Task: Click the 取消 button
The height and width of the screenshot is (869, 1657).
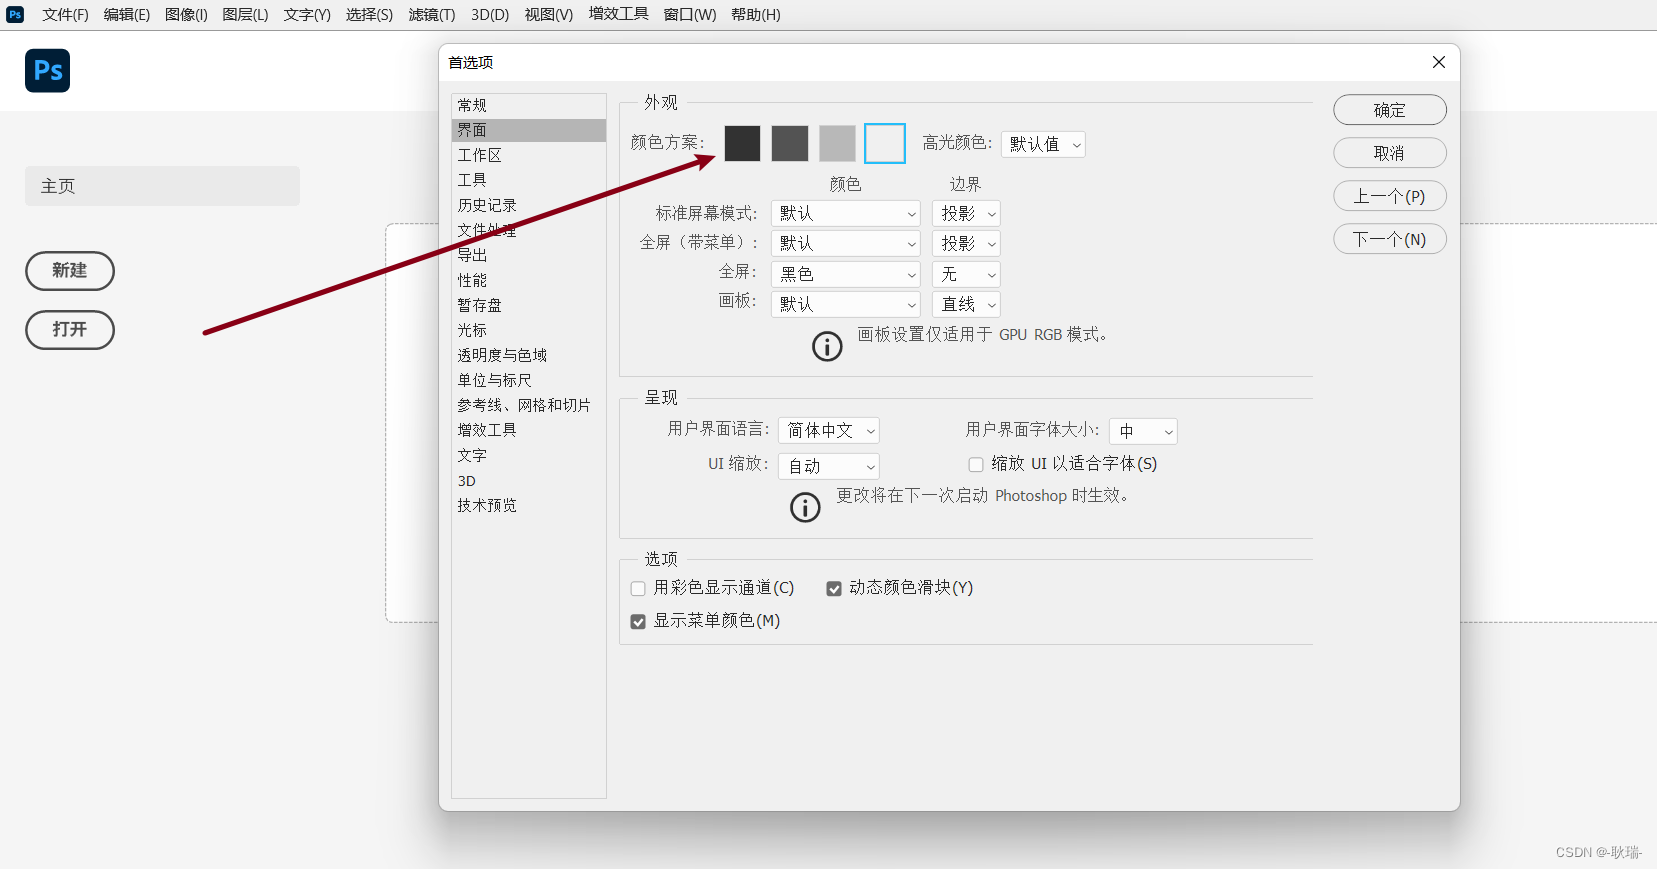Action: tap(1390, 153)
